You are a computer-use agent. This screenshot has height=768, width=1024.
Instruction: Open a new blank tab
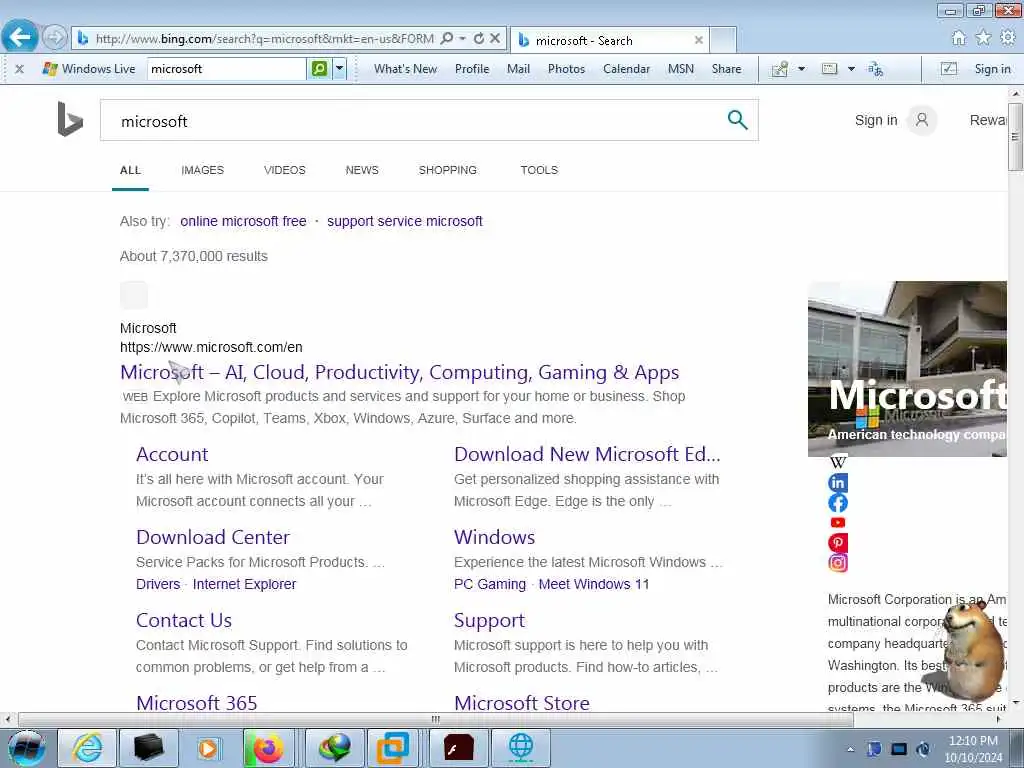click(x=723, y=40)
